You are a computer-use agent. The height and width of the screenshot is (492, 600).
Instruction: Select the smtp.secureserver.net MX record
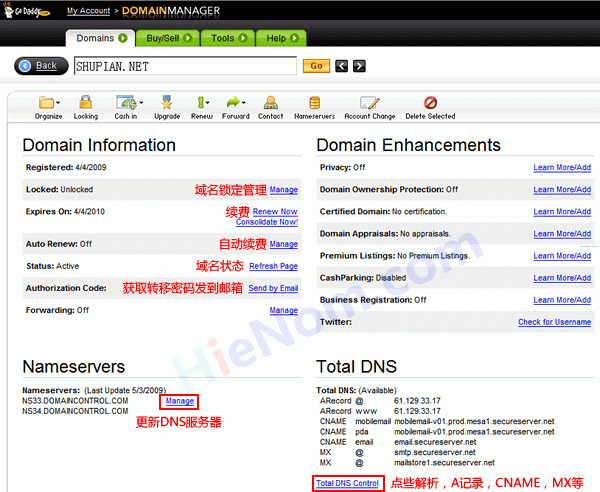pos(435,453)
